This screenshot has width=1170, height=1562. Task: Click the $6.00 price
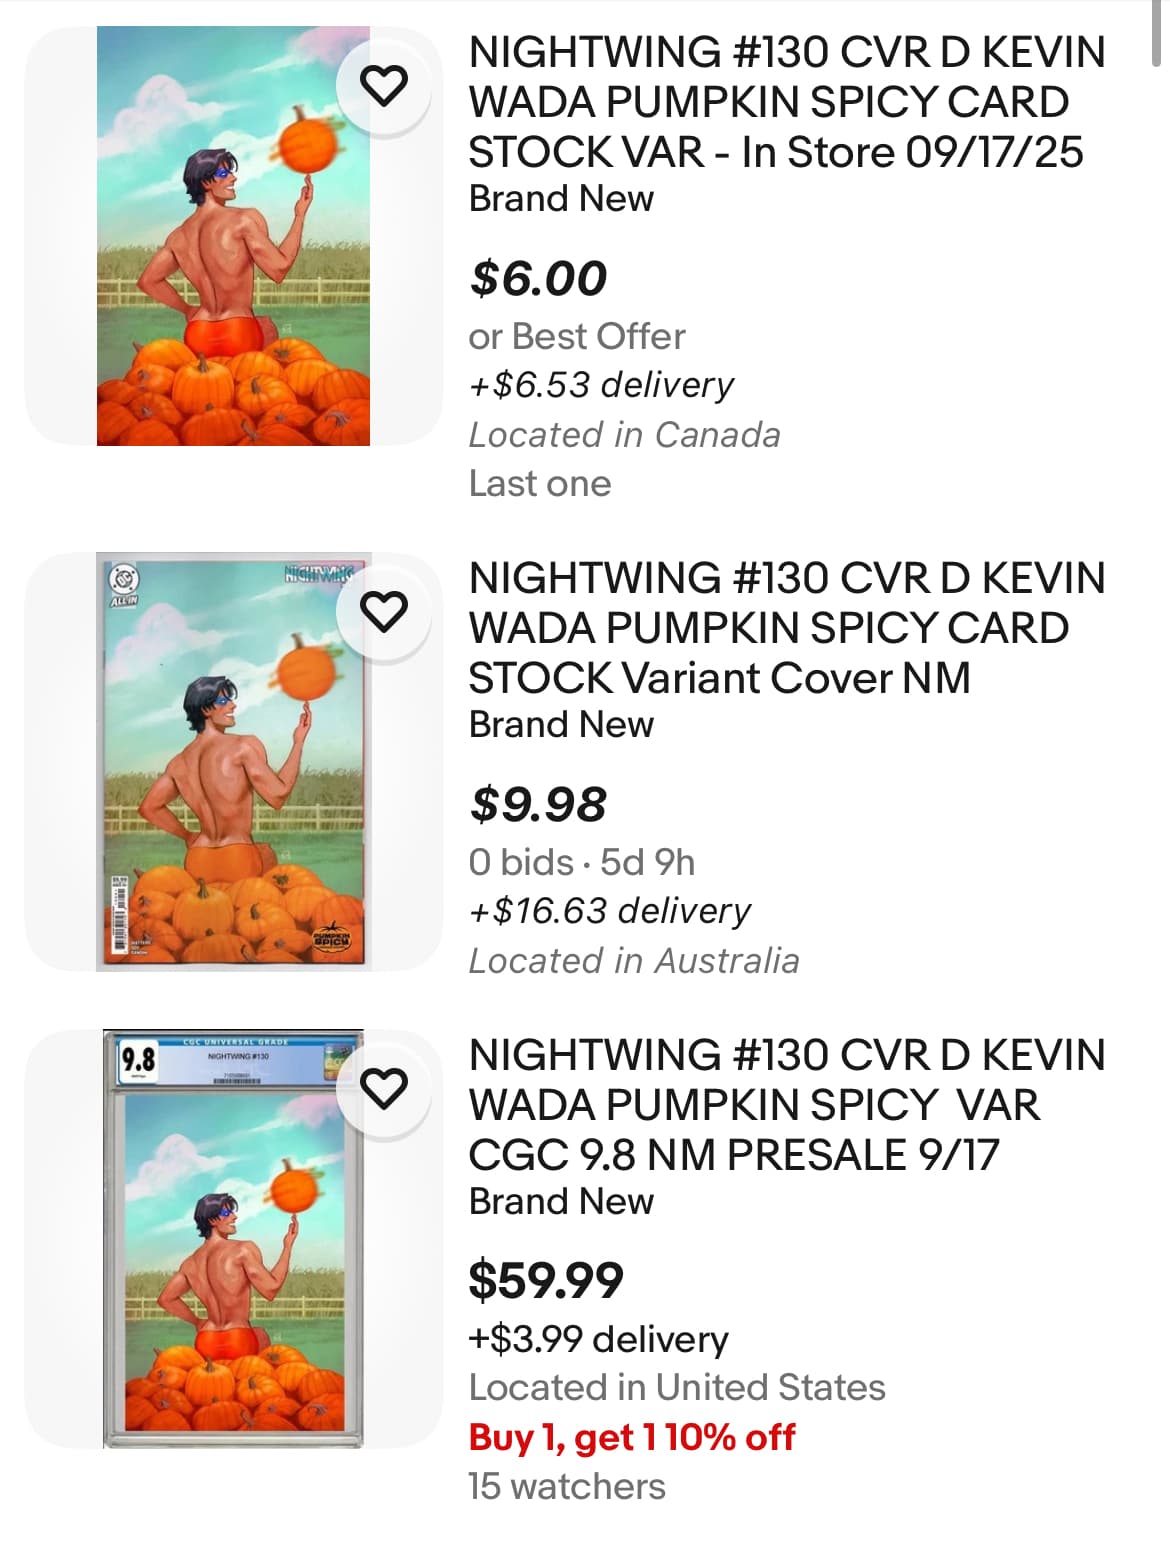[x=539, y=278]
